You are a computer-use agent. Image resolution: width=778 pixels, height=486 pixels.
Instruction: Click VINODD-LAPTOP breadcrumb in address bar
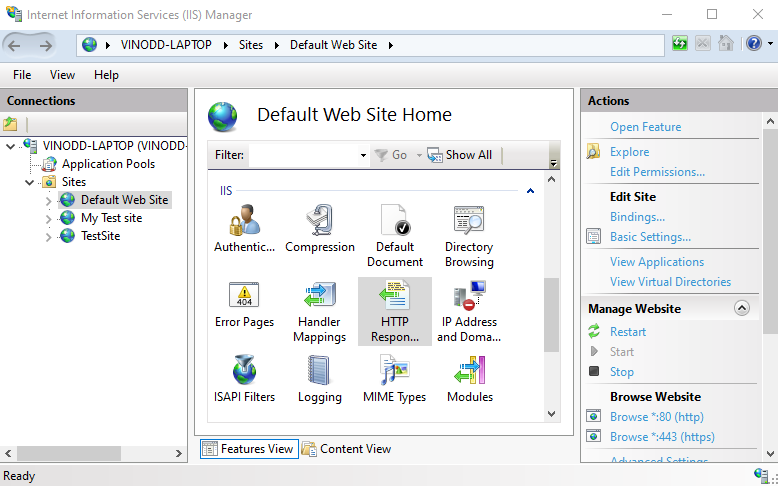[166, 45]
